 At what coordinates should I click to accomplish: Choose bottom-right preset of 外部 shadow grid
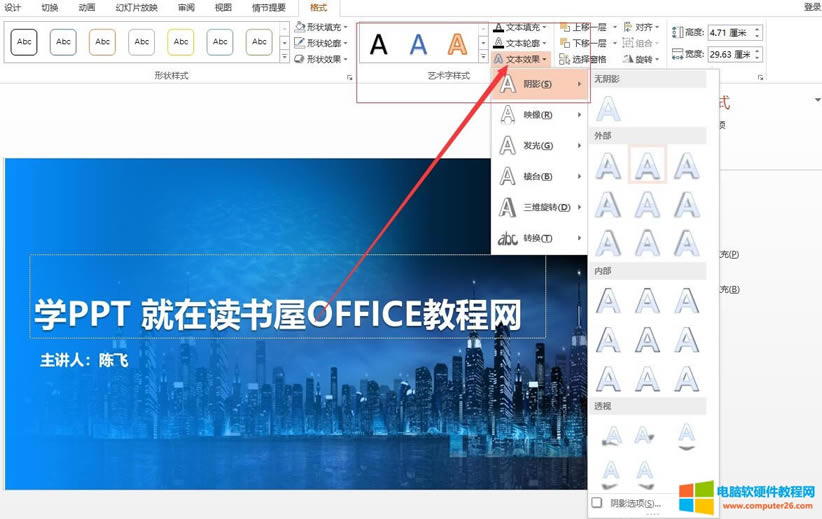click(x=687, y=243)
